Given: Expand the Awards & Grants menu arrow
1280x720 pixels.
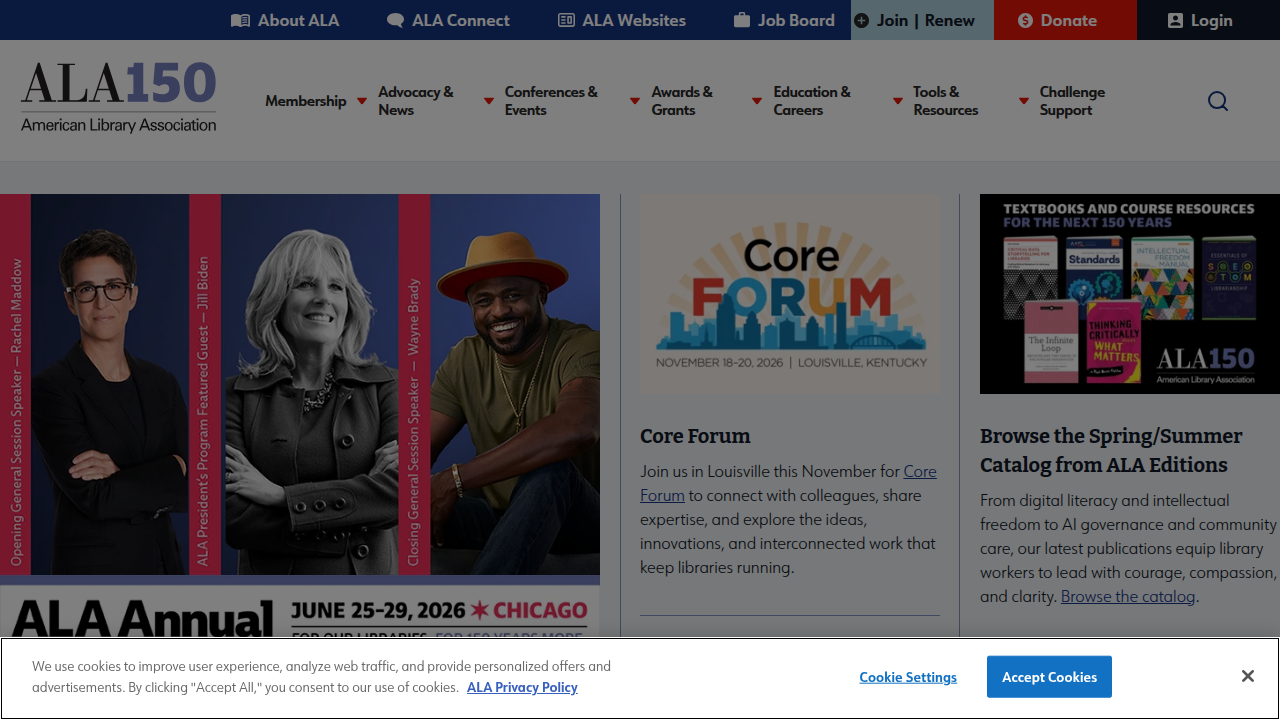Looking at the screenshot, I should coord(757,101).
